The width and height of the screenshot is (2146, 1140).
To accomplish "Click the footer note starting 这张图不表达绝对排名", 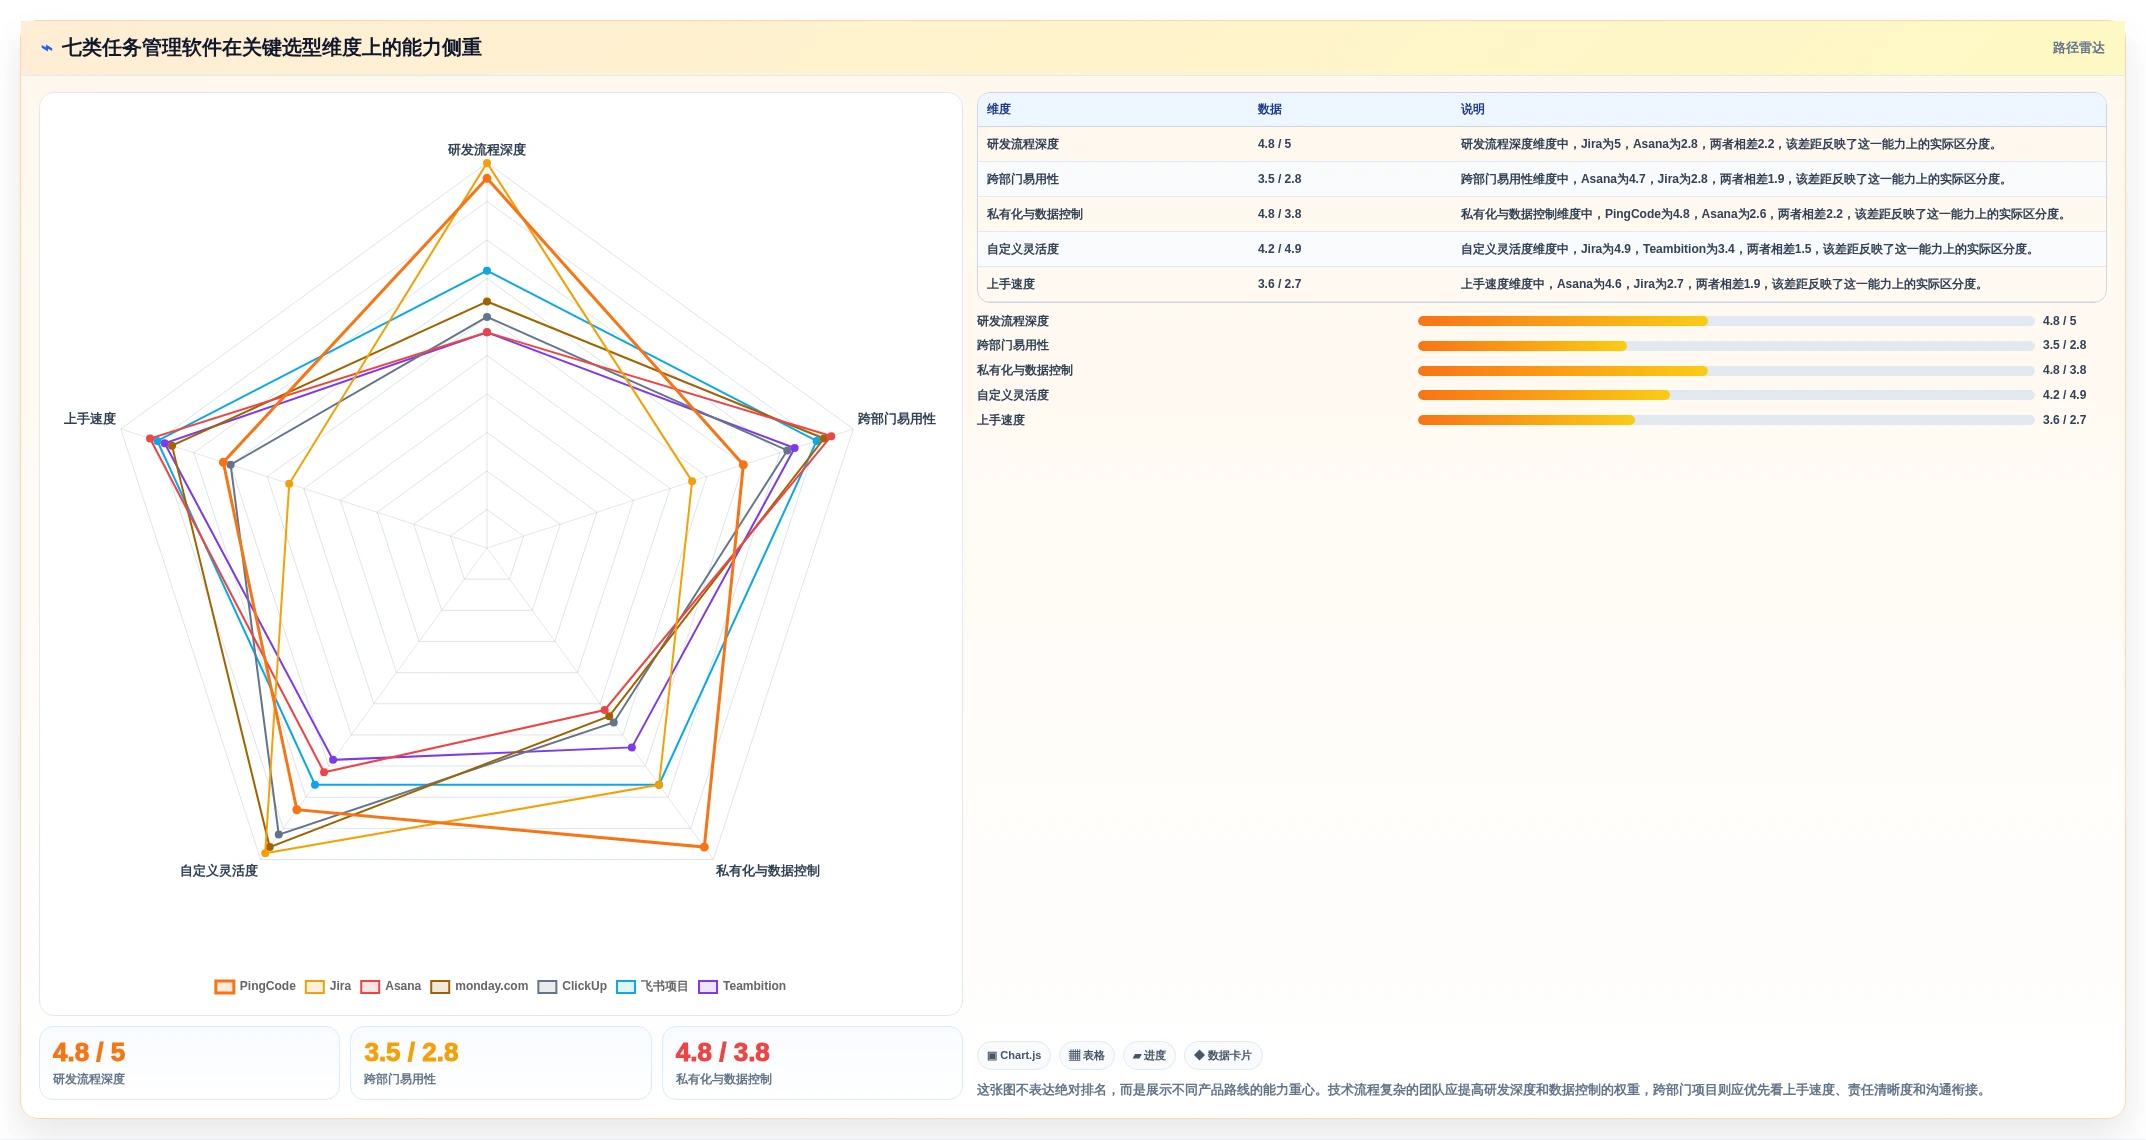I will 1483,1090.
